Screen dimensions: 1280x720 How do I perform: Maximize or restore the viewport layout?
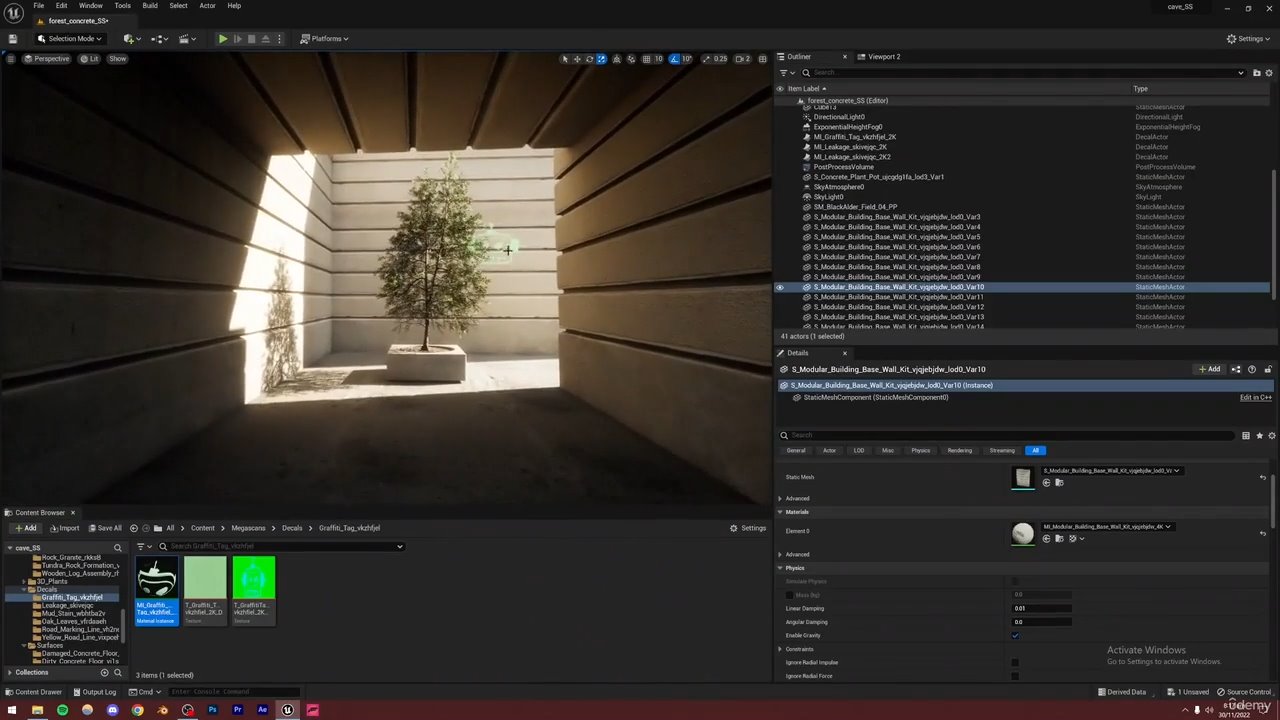tap(763, 59)
